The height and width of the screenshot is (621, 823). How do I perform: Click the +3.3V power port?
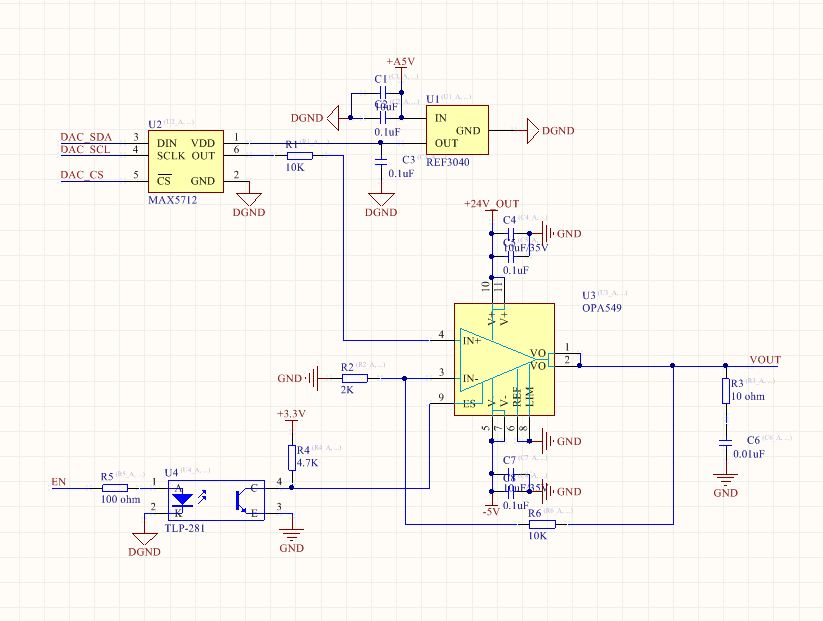pyautogui.click(x=291, y=414)
